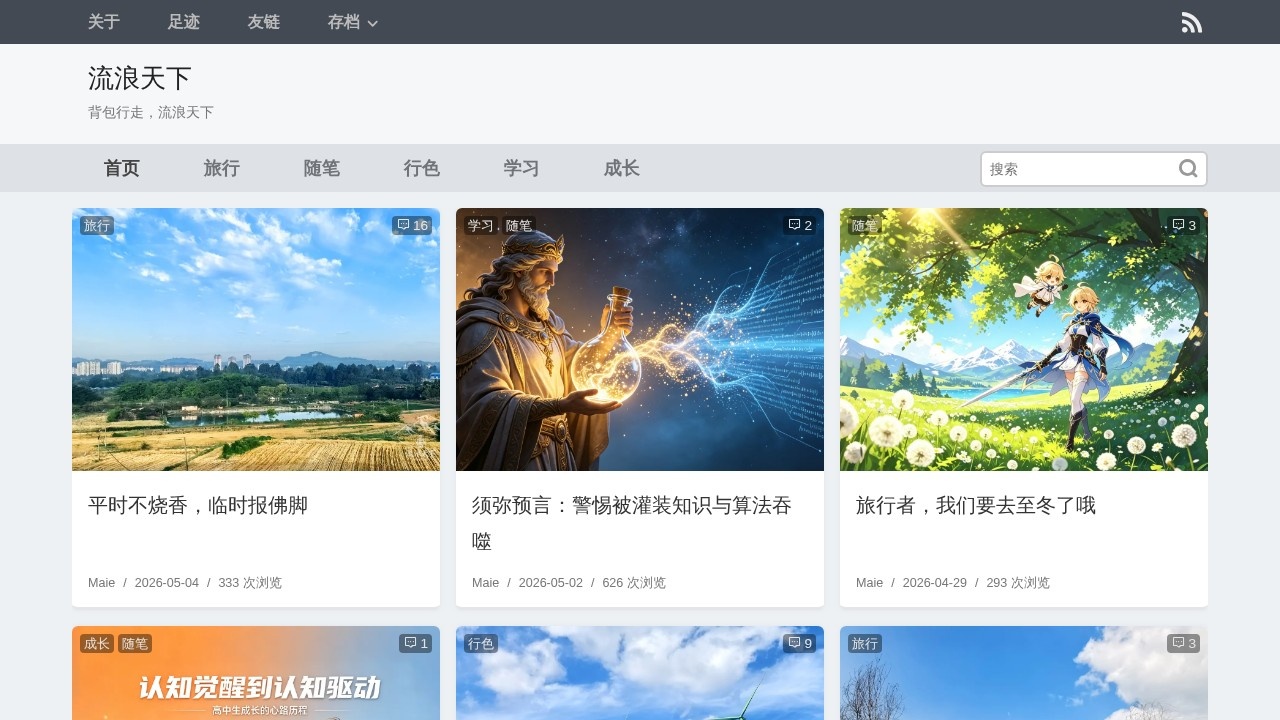Open the 行色 category tab
Screen dimensions: 1280x720
pos(422,168)
